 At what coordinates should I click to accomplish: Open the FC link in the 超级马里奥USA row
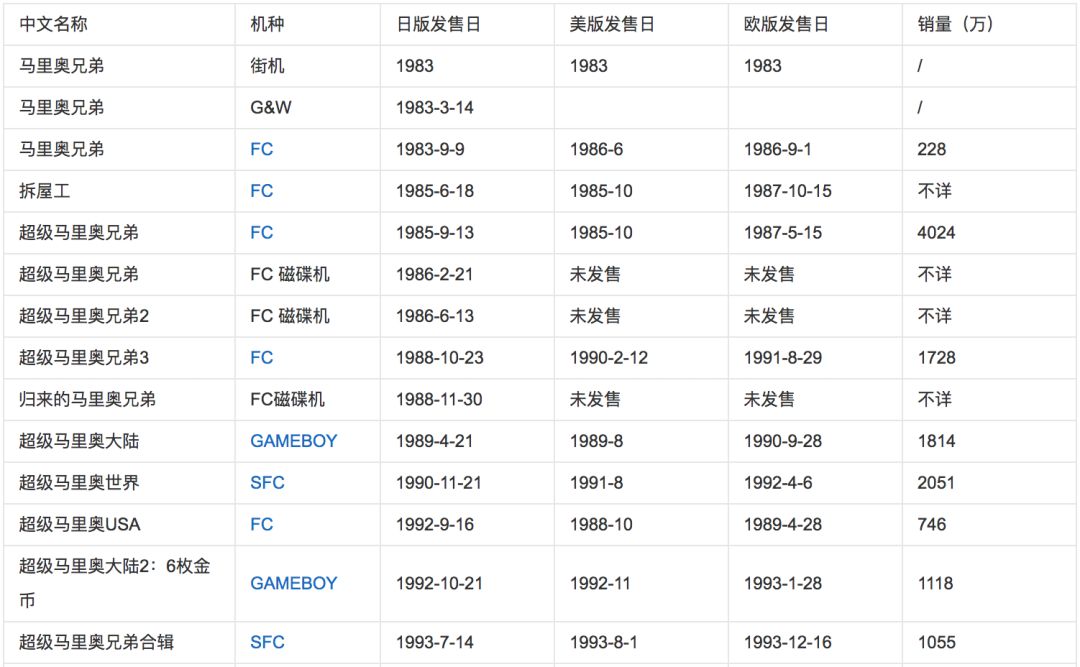point(262,524)
